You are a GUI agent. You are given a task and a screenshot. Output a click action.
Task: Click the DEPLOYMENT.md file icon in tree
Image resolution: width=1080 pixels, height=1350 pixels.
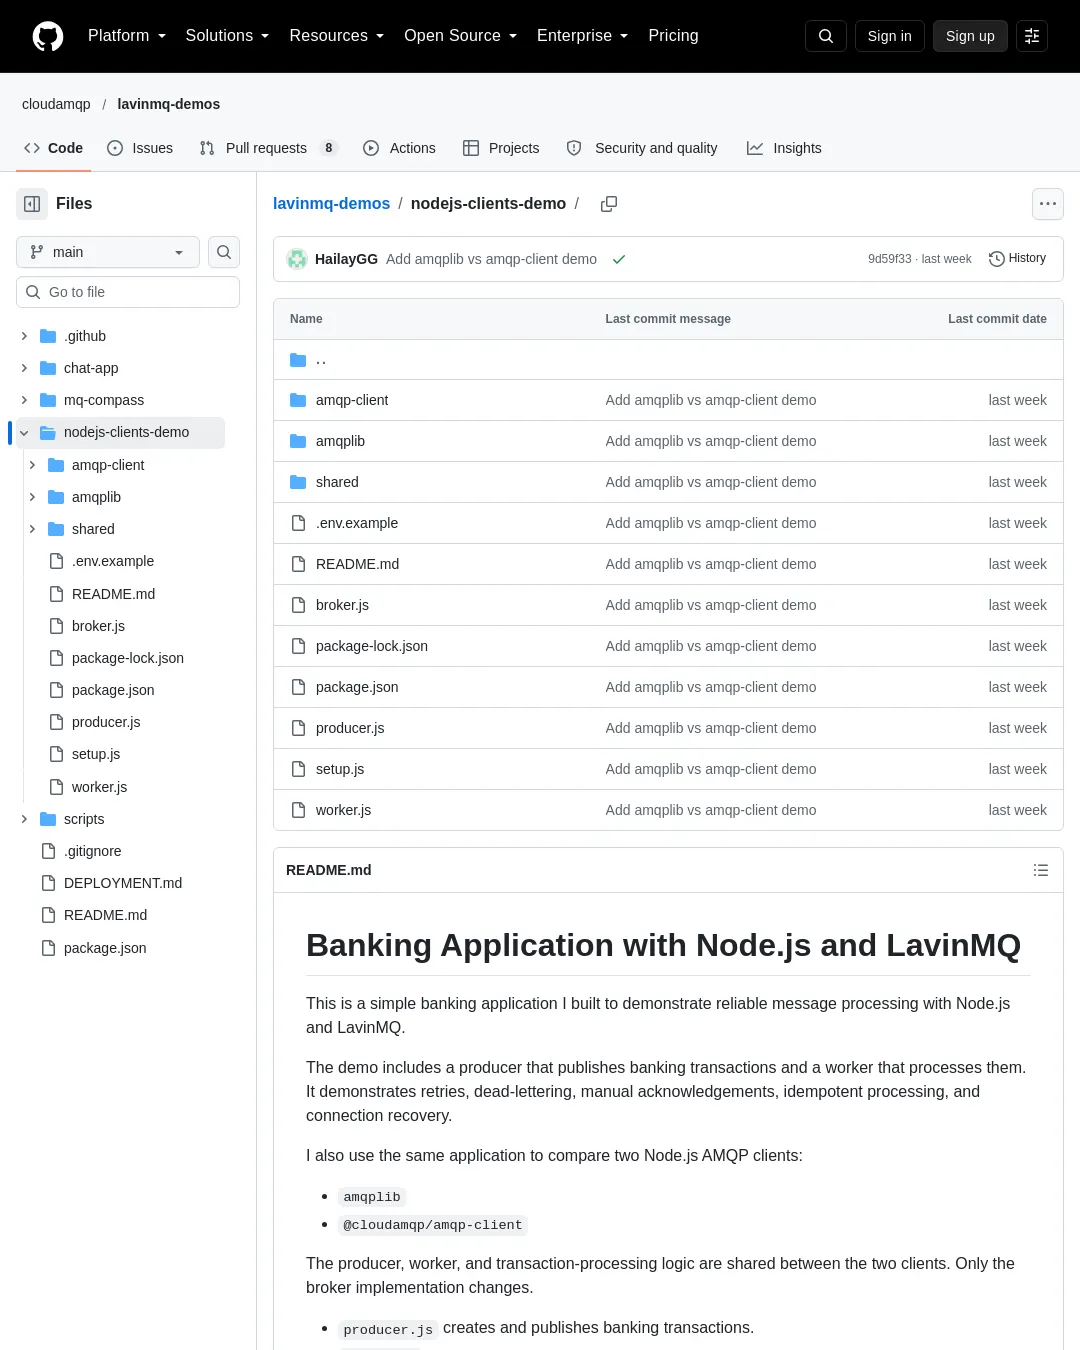tap(48, 883)
